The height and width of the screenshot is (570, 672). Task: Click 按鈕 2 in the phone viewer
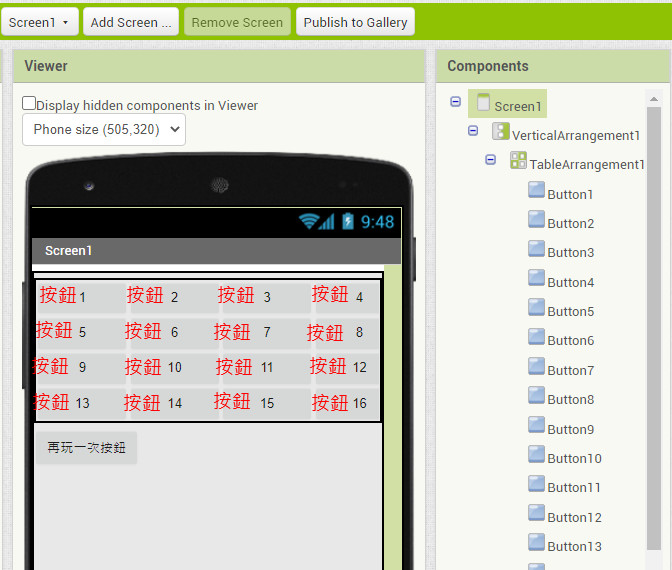click(173, 296)
